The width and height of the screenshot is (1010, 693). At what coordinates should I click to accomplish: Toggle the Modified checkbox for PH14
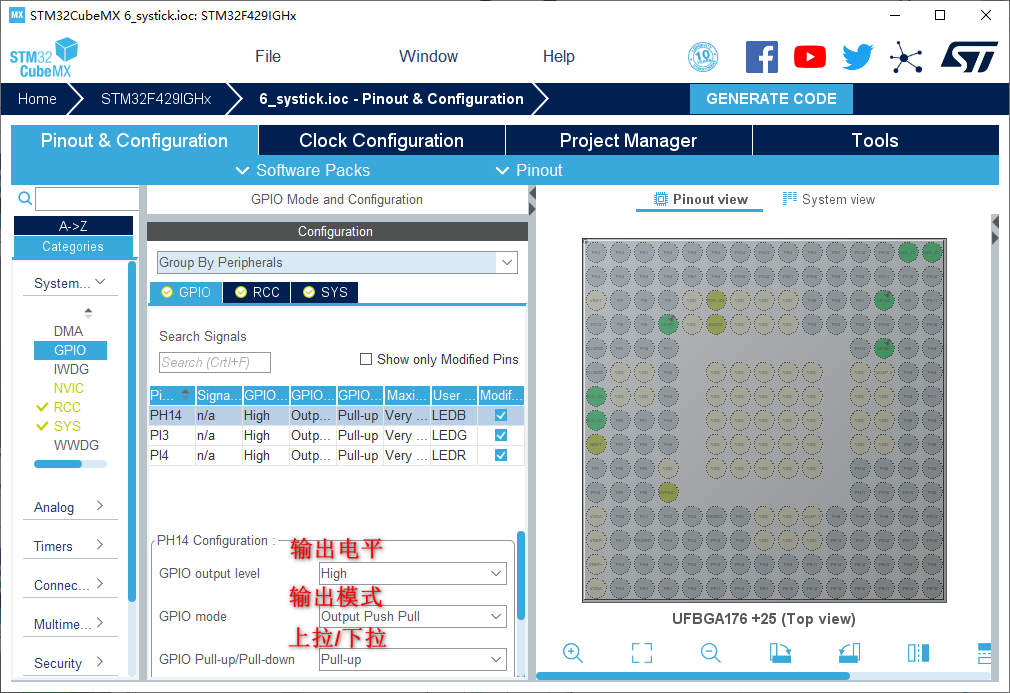click(501, 415)
